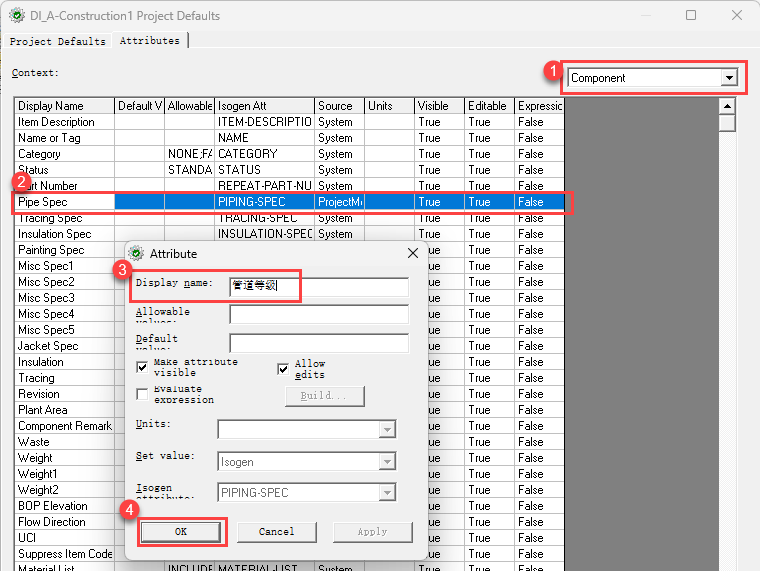Viewport: 760px width, 571px height.
Task: Toggle Make attribute visible checkbox
Action: coord(142,367)
